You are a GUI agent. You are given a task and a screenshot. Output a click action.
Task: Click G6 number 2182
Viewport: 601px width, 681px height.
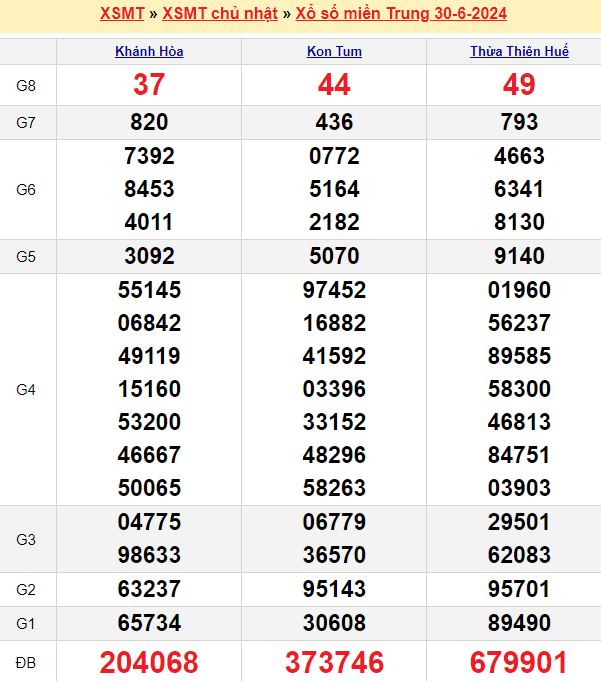pos(334,222)
